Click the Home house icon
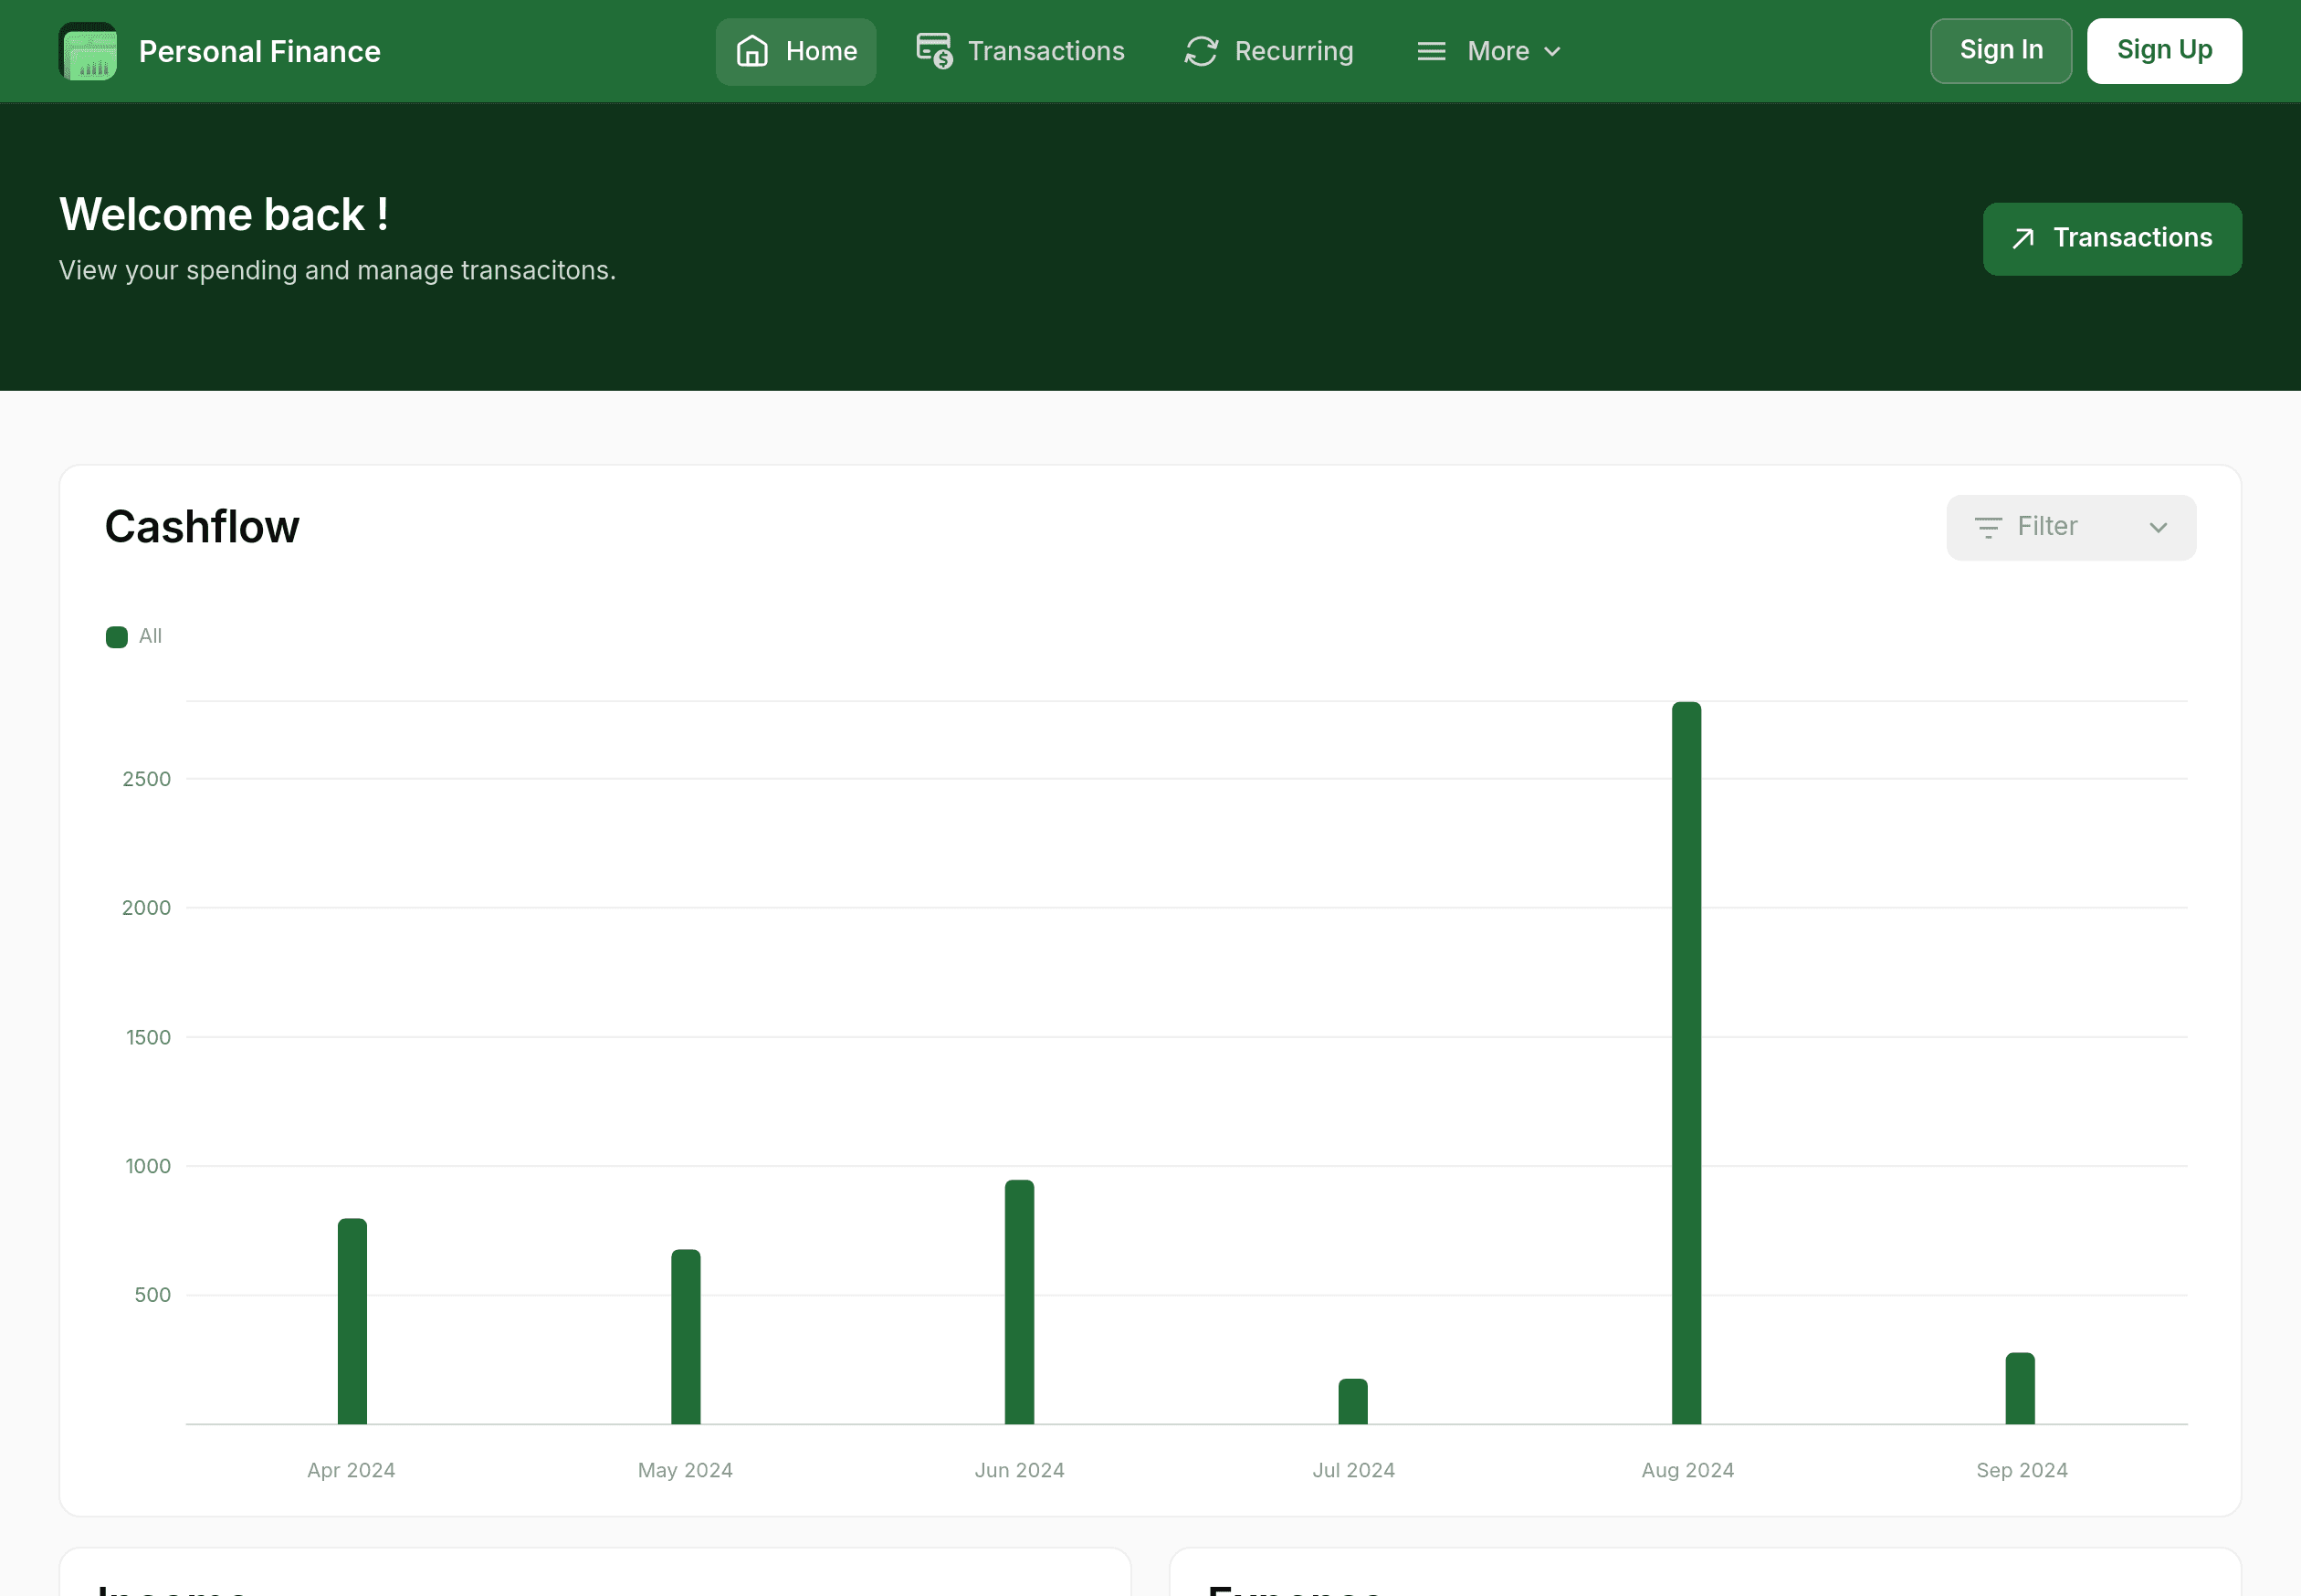This screenshot has height=1596, width=2301. point(752,51)
